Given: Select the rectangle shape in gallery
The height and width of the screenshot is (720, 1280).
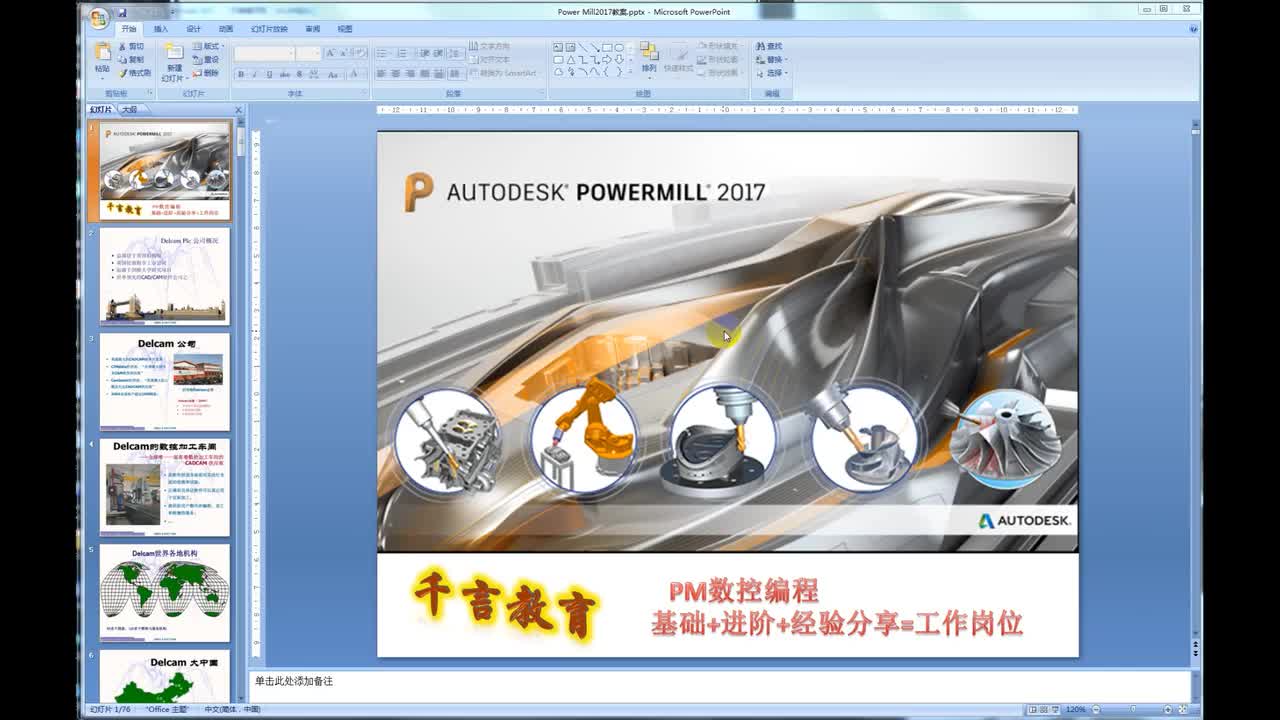Looking at the screenshot, I should [x=607, y=47].
